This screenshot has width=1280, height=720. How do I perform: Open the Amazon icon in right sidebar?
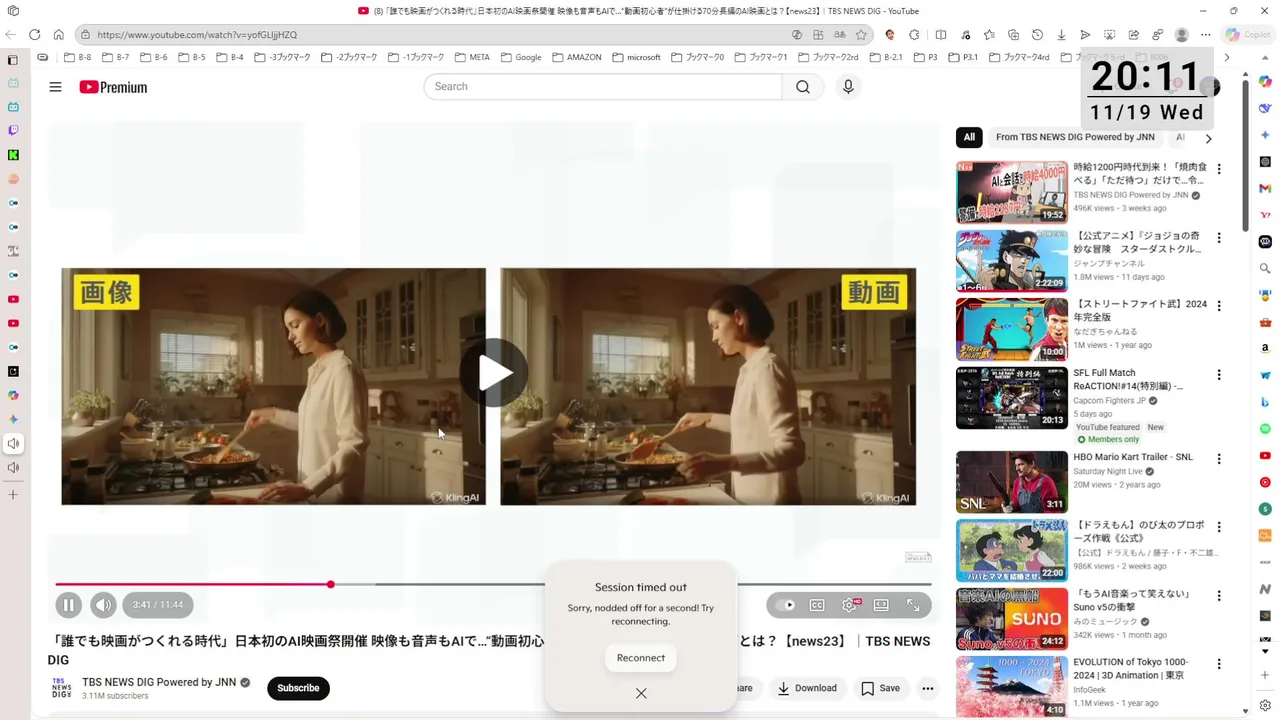1265,349
